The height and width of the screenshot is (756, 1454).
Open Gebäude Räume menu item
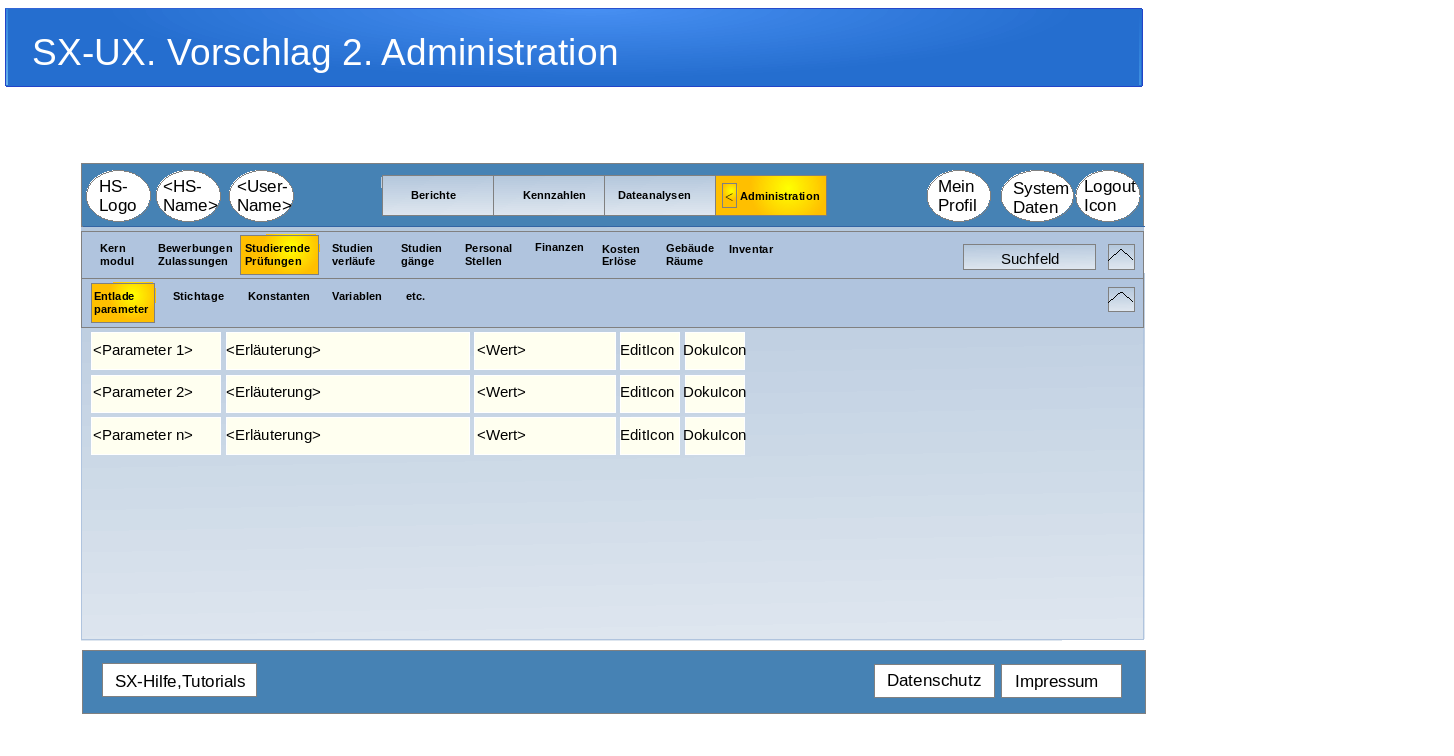690,255
